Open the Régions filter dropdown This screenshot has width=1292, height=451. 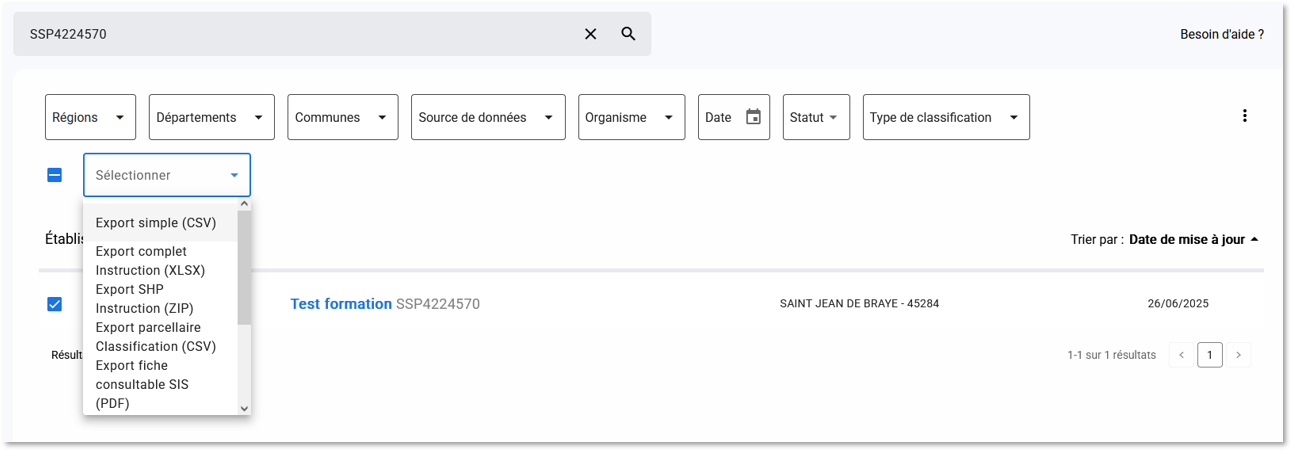[90, 117]
